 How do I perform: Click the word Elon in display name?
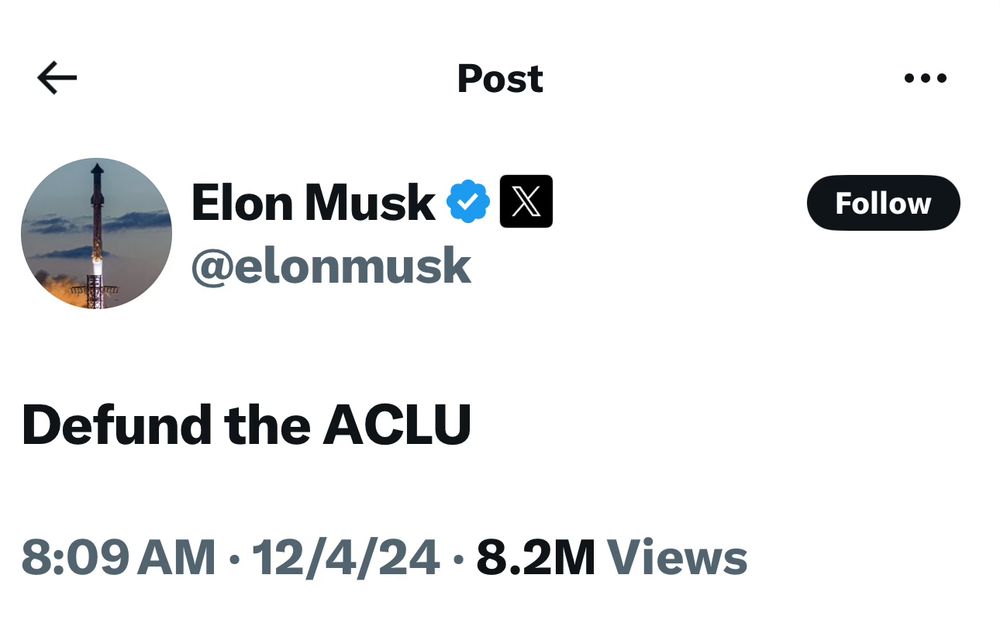tap(243, 202)
